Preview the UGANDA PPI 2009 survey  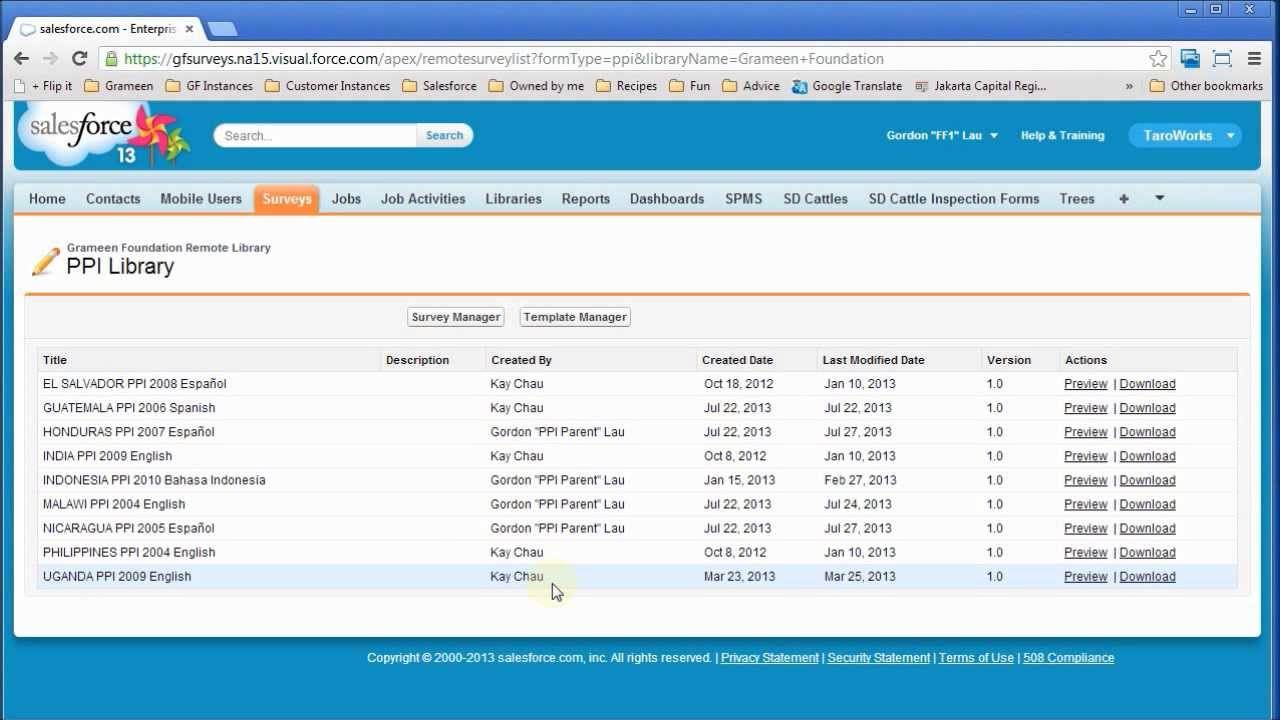point(1085,576)
